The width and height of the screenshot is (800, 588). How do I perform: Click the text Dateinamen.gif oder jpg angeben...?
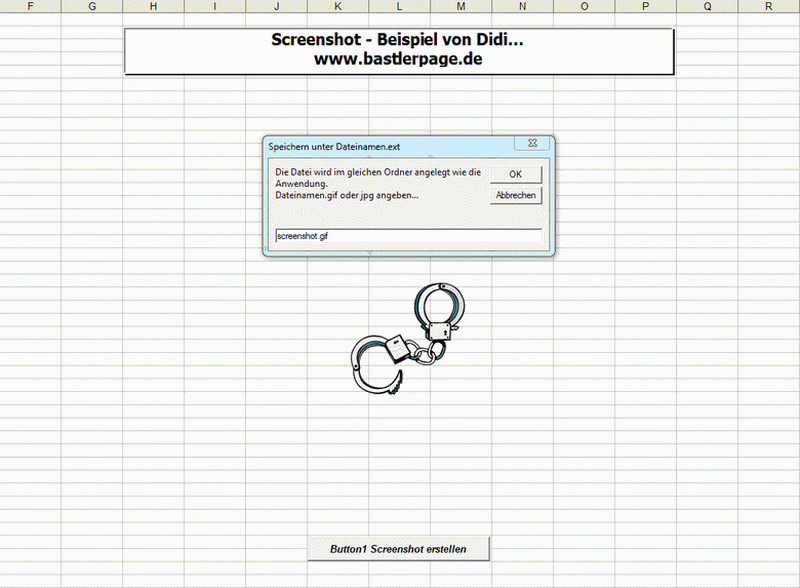[x=347, y=195]
